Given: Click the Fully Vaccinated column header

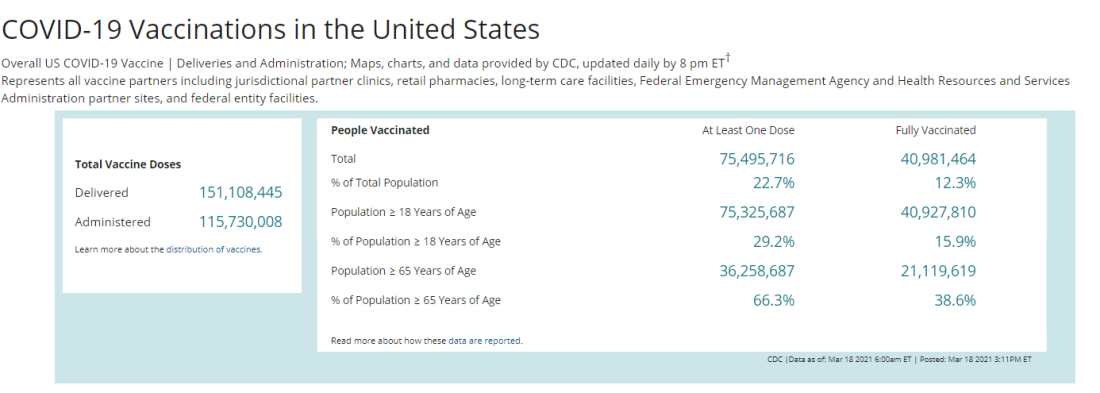Looking at the screenshot, I should click(936, 130).
